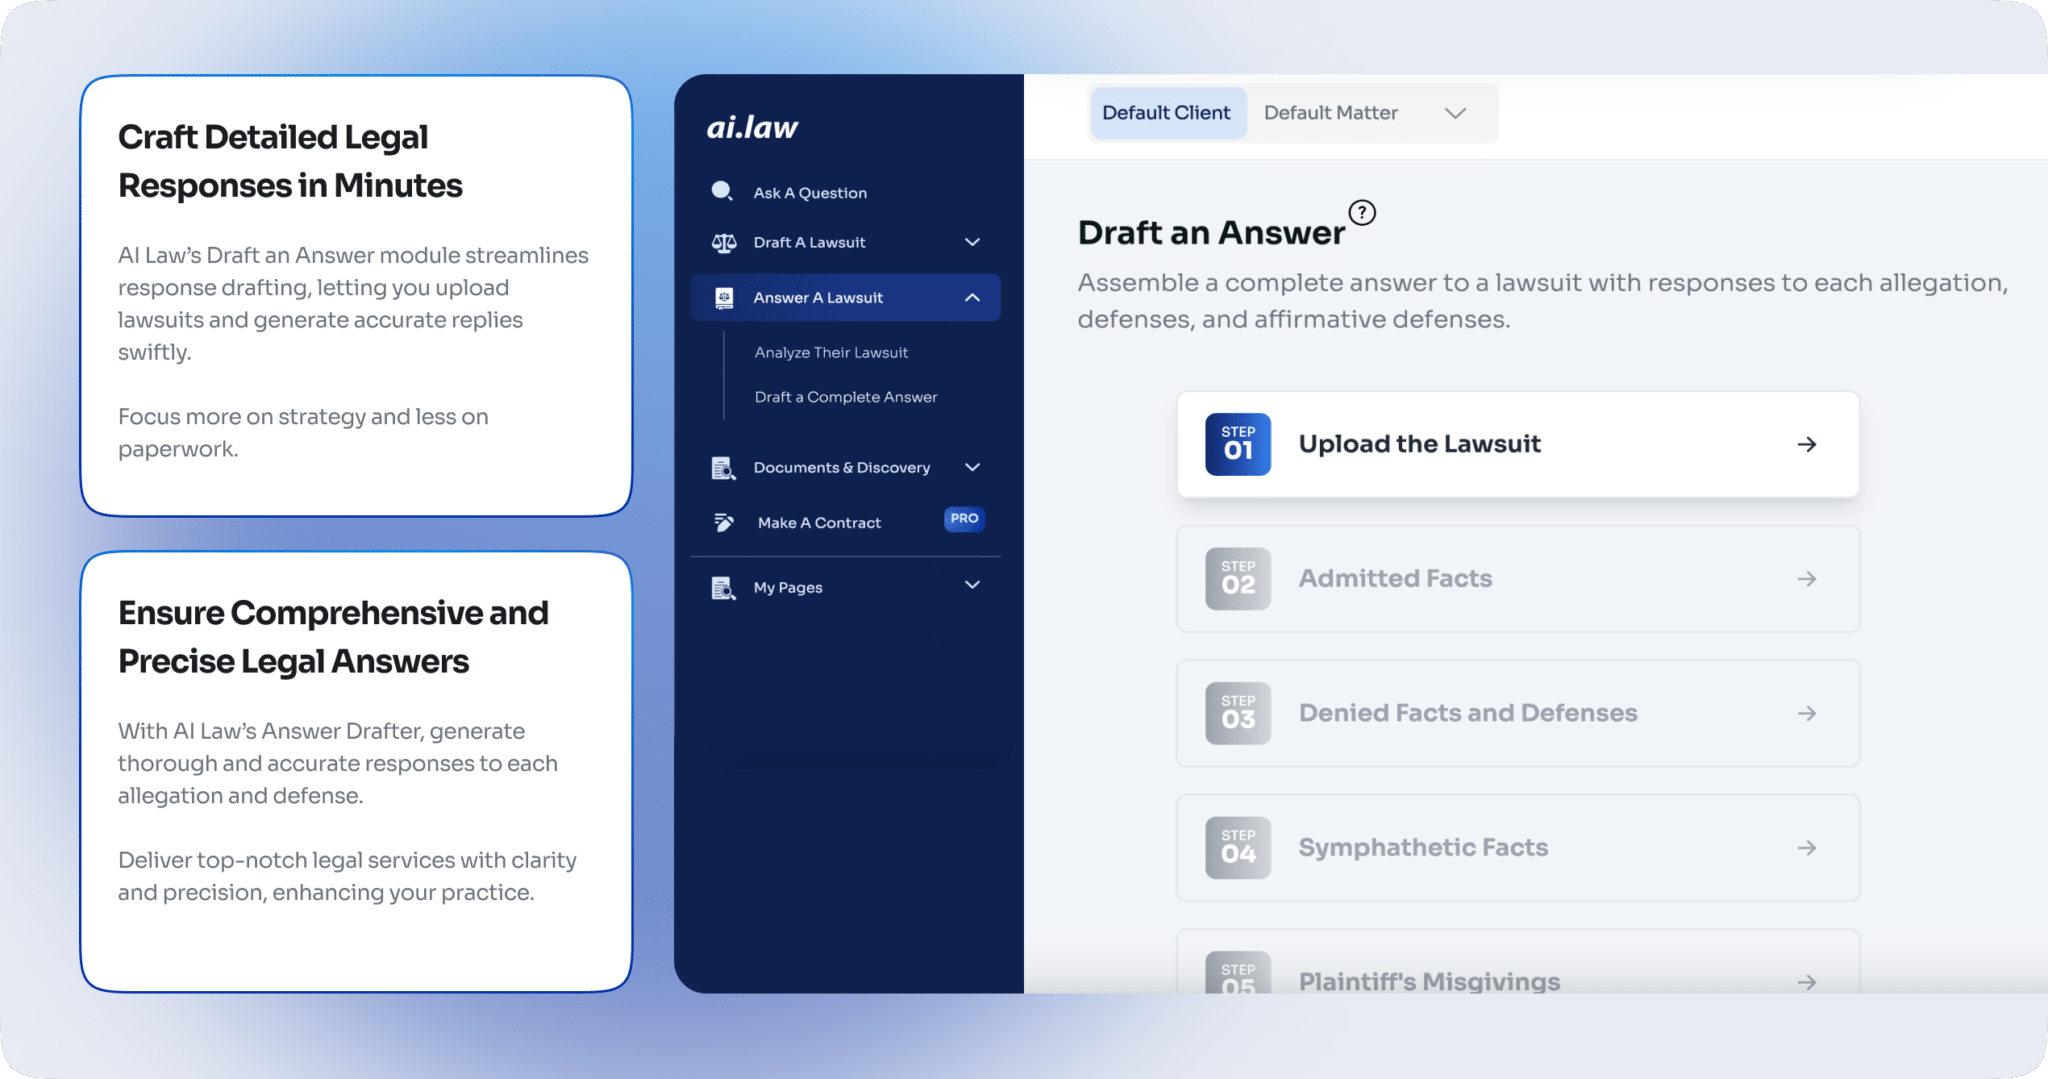This screenshot has height=1079, width=2048.
Task: Open the Symphathetic Facts step
Action: 1518,848
